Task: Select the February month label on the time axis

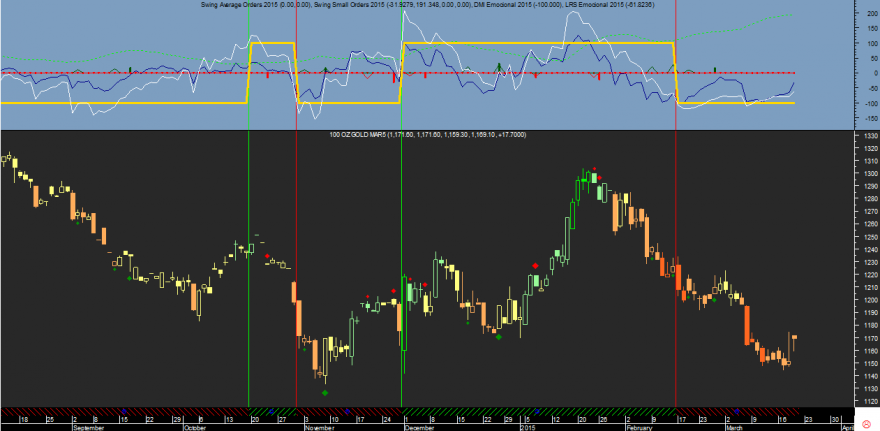Action: point(639,427)
